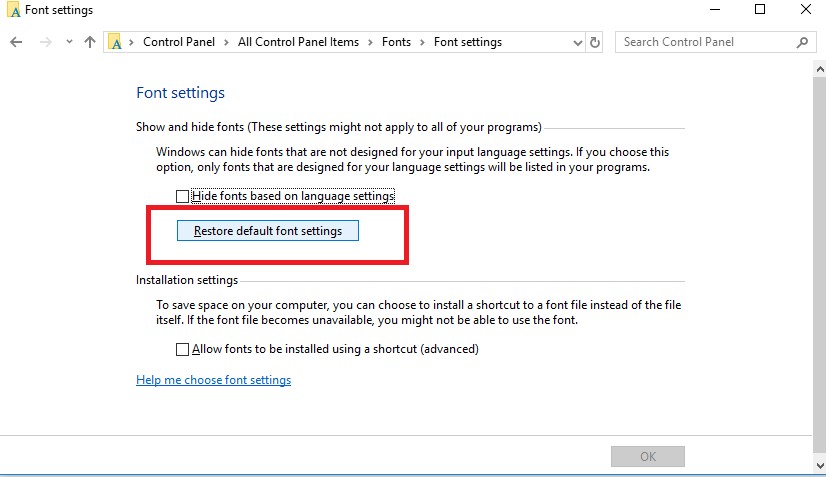Viewport: 829px width, 477px height.
Task: Open Help me choose font settings link
Action: click(213, 380)
